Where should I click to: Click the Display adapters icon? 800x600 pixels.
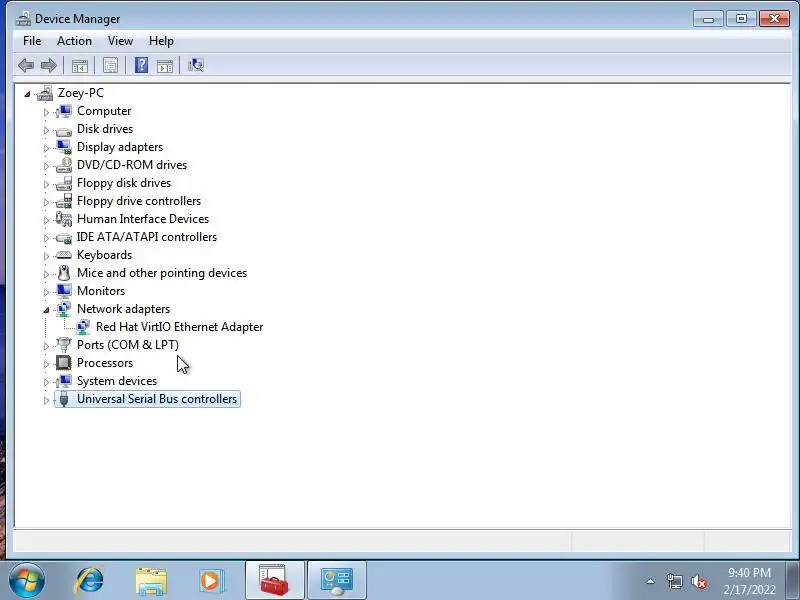pos(64,147)
